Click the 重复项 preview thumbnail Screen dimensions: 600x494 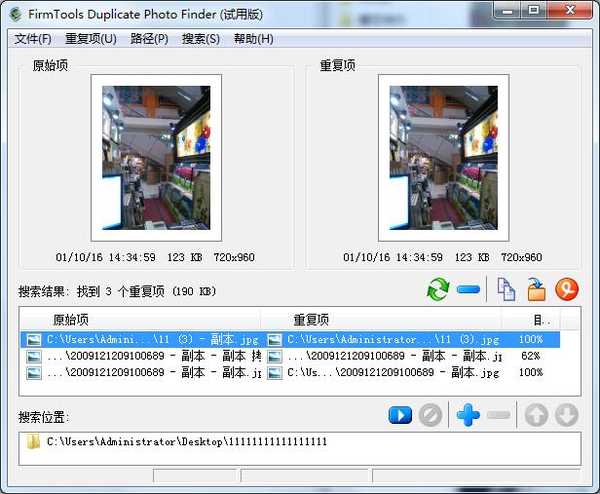443,158
